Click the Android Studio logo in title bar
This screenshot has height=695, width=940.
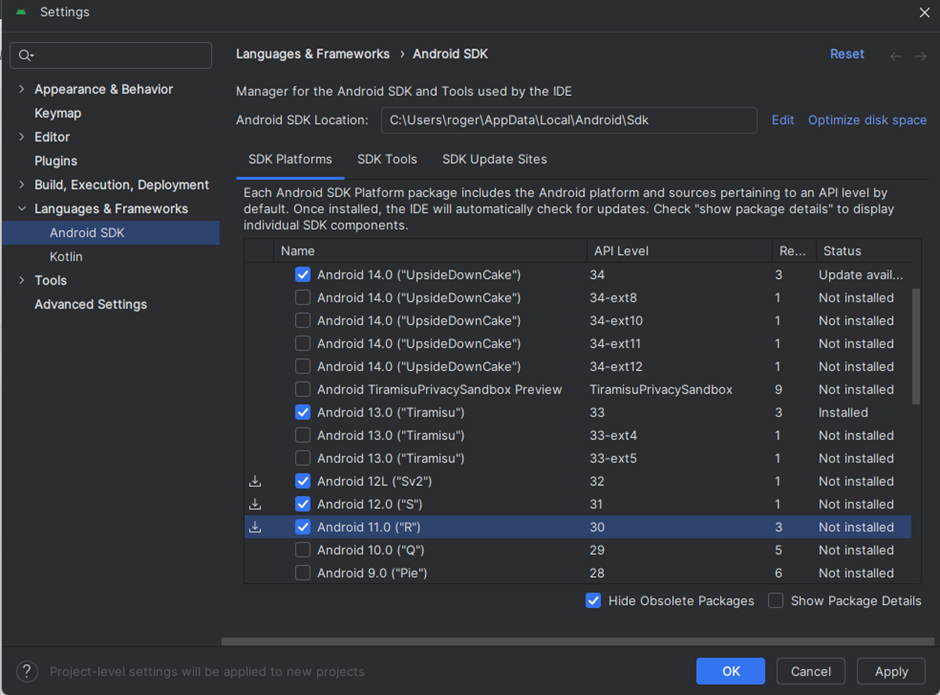coord(21,11)
